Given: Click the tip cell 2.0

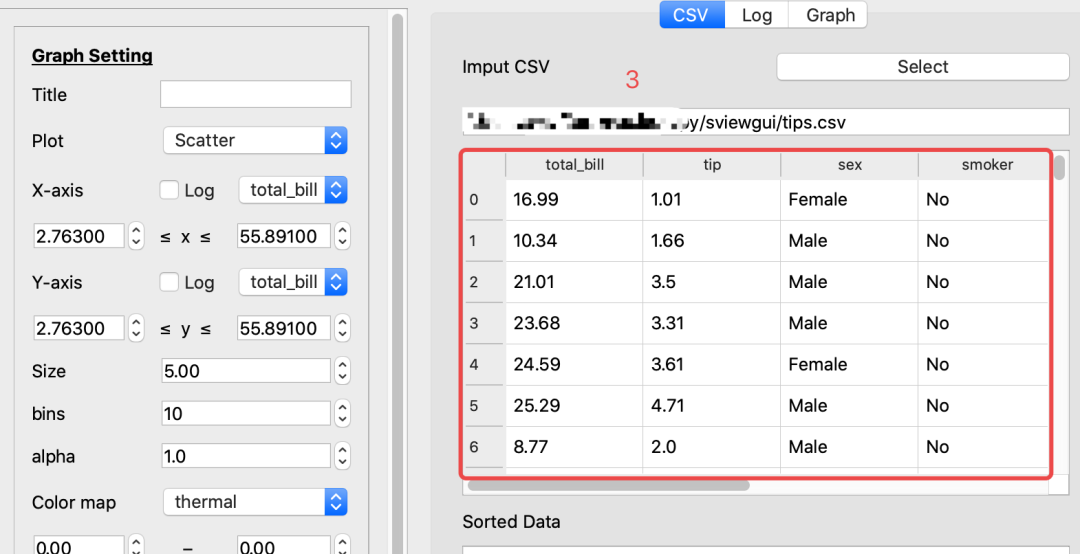Looking at the screenshot, I should tap(712, 447).
